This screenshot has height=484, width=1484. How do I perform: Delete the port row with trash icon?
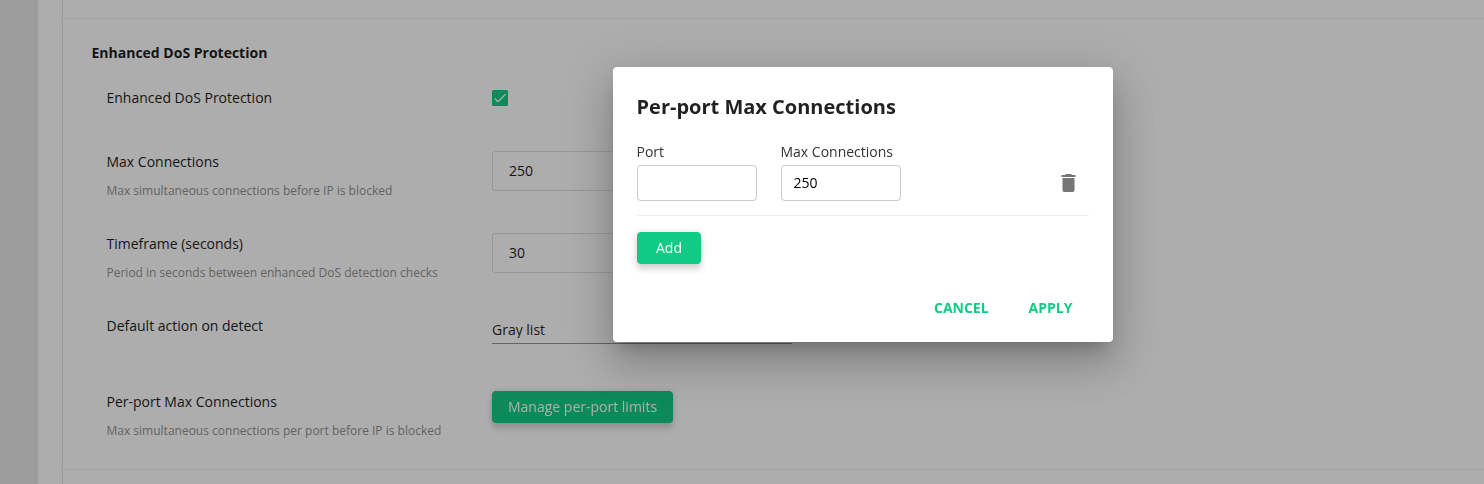1068,183
